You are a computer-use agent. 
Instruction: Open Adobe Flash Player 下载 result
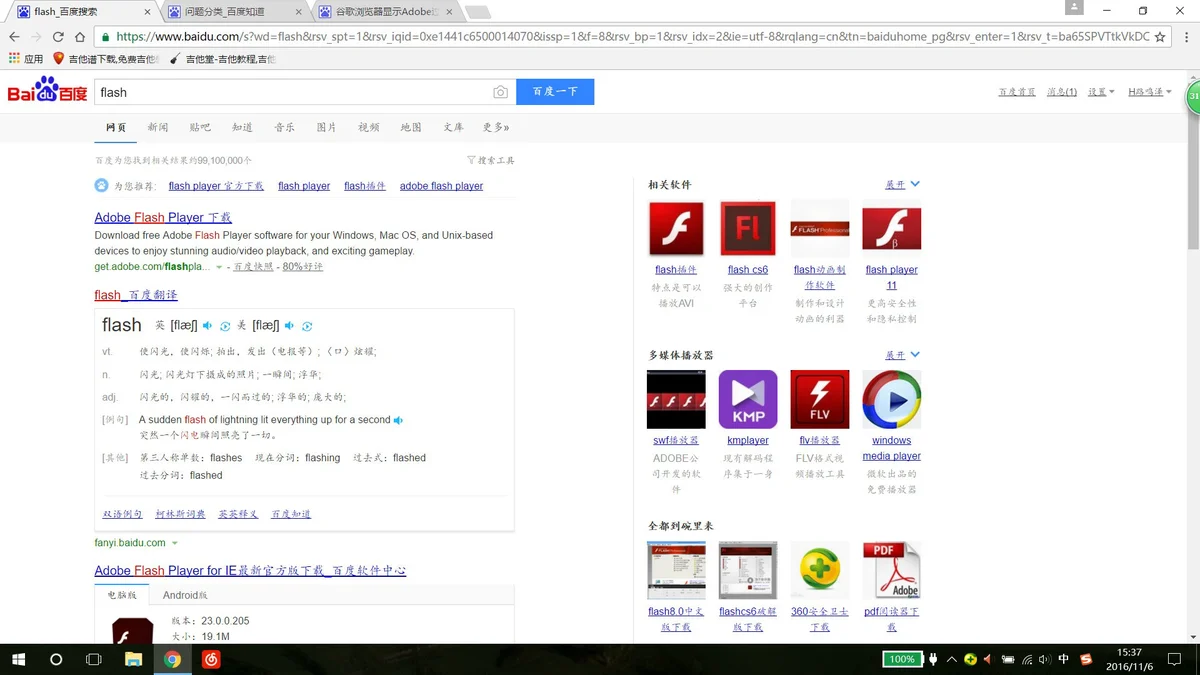point(163,217)
